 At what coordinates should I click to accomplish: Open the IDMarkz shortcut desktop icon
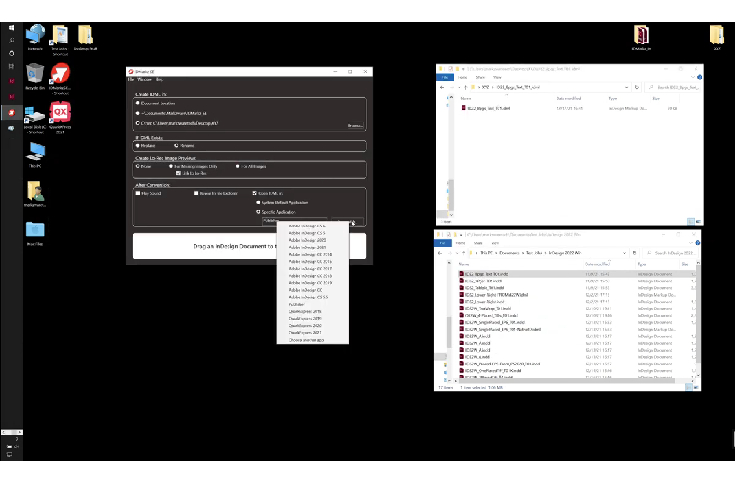pos(60,78)
